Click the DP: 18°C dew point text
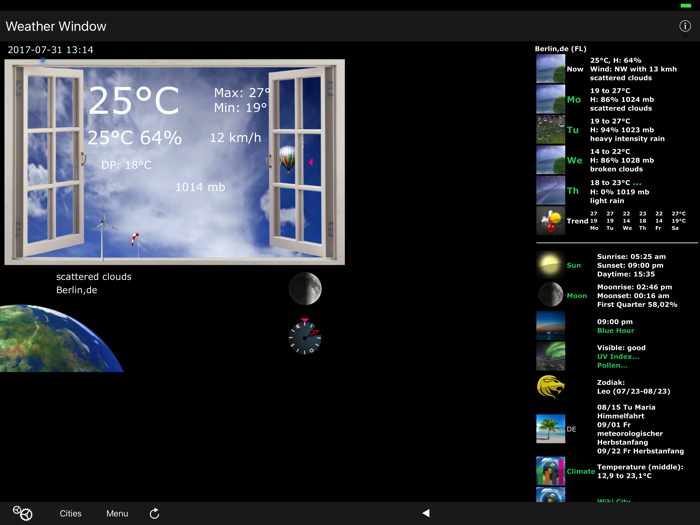700x525 pixels. click(126, 165)
